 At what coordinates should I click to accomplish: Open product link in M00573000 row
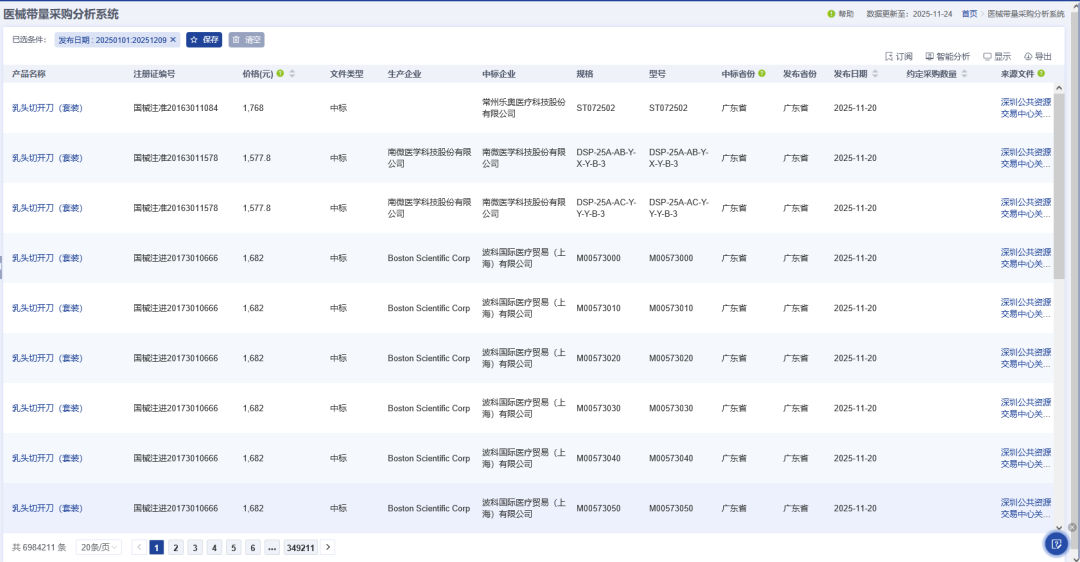point(47,258)
